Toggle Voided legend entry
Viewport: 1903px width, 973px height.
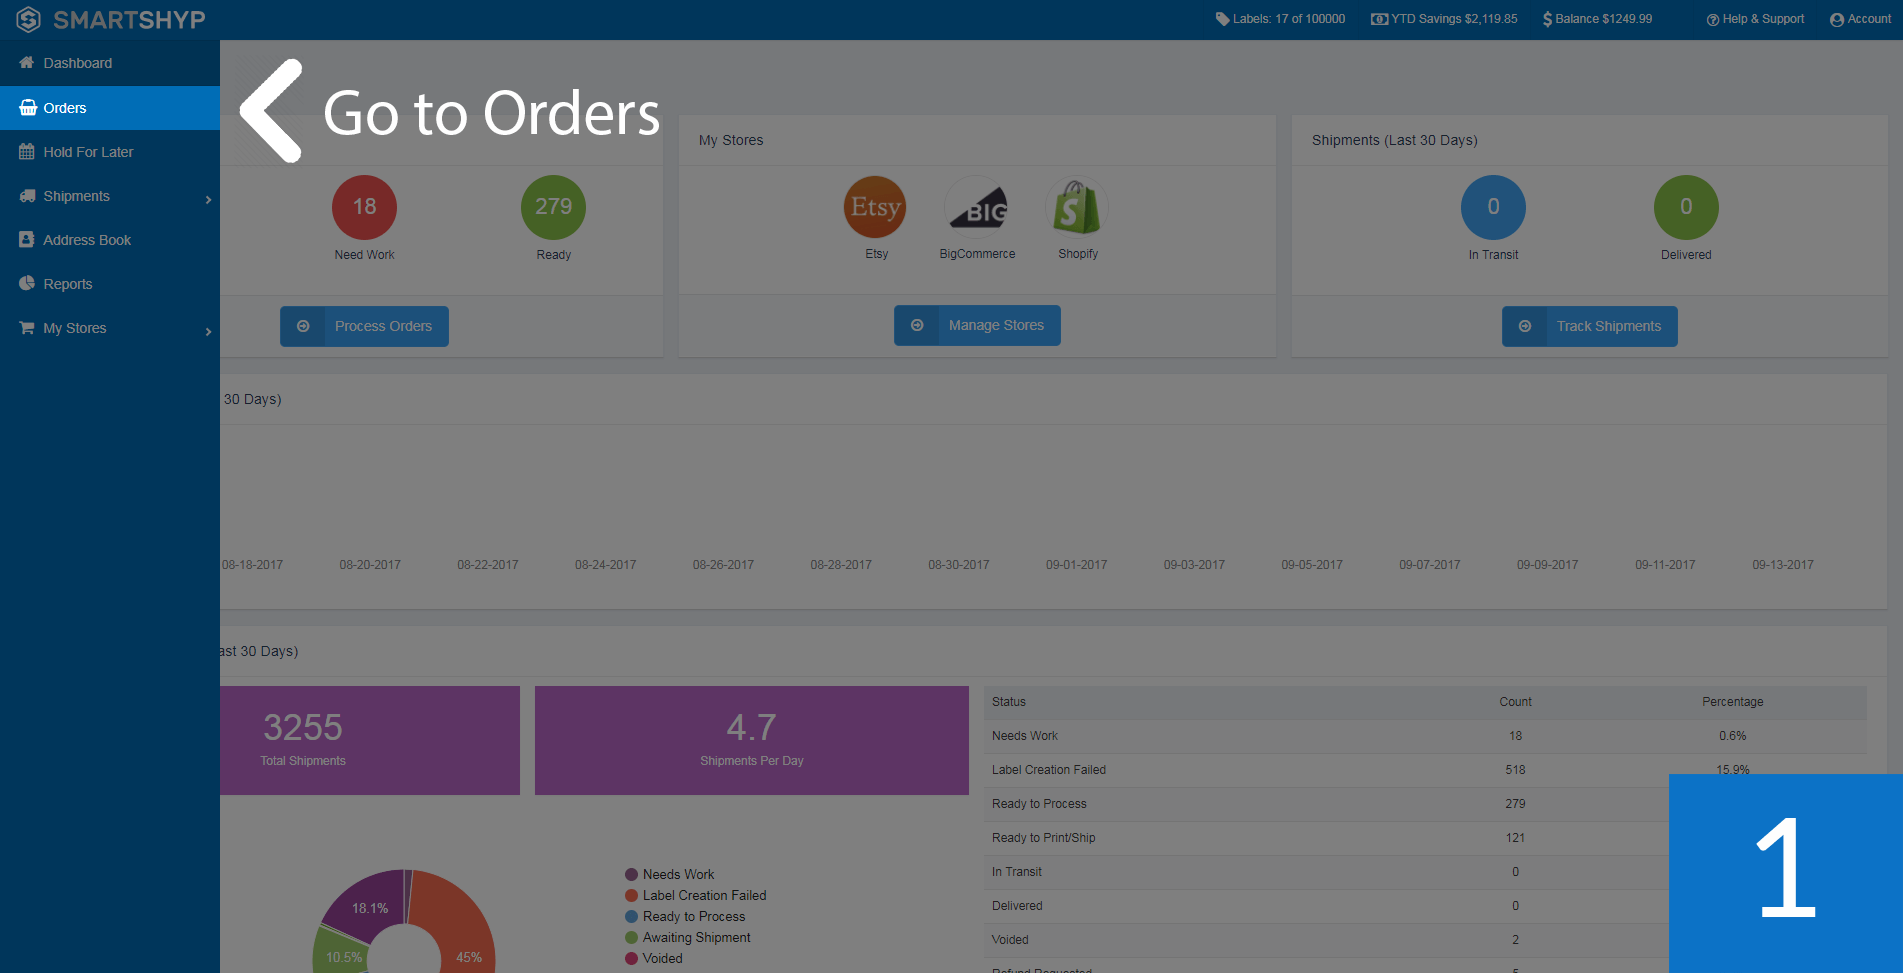click(x=654, y=959)
